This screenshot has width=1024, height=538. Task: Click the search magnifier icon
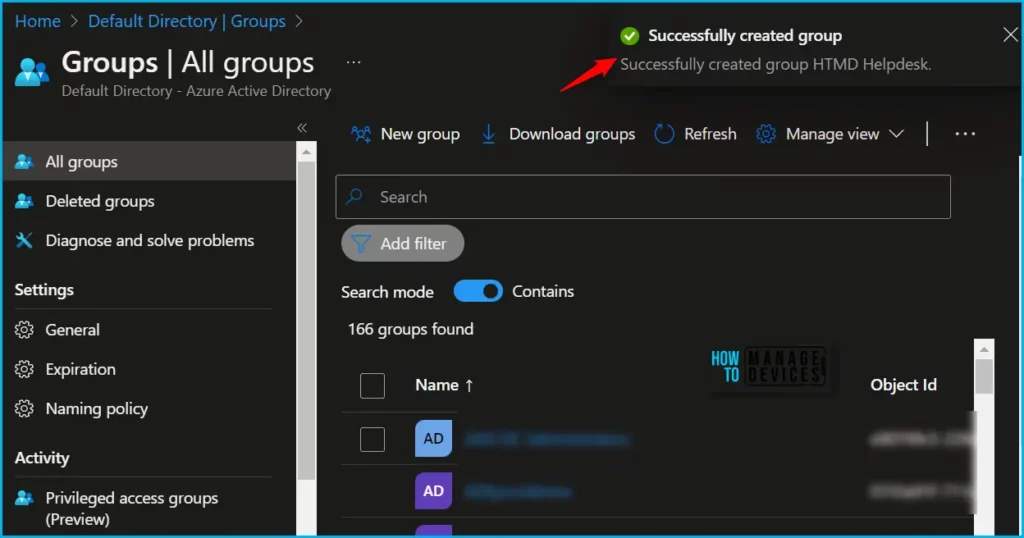click(354, 196)
